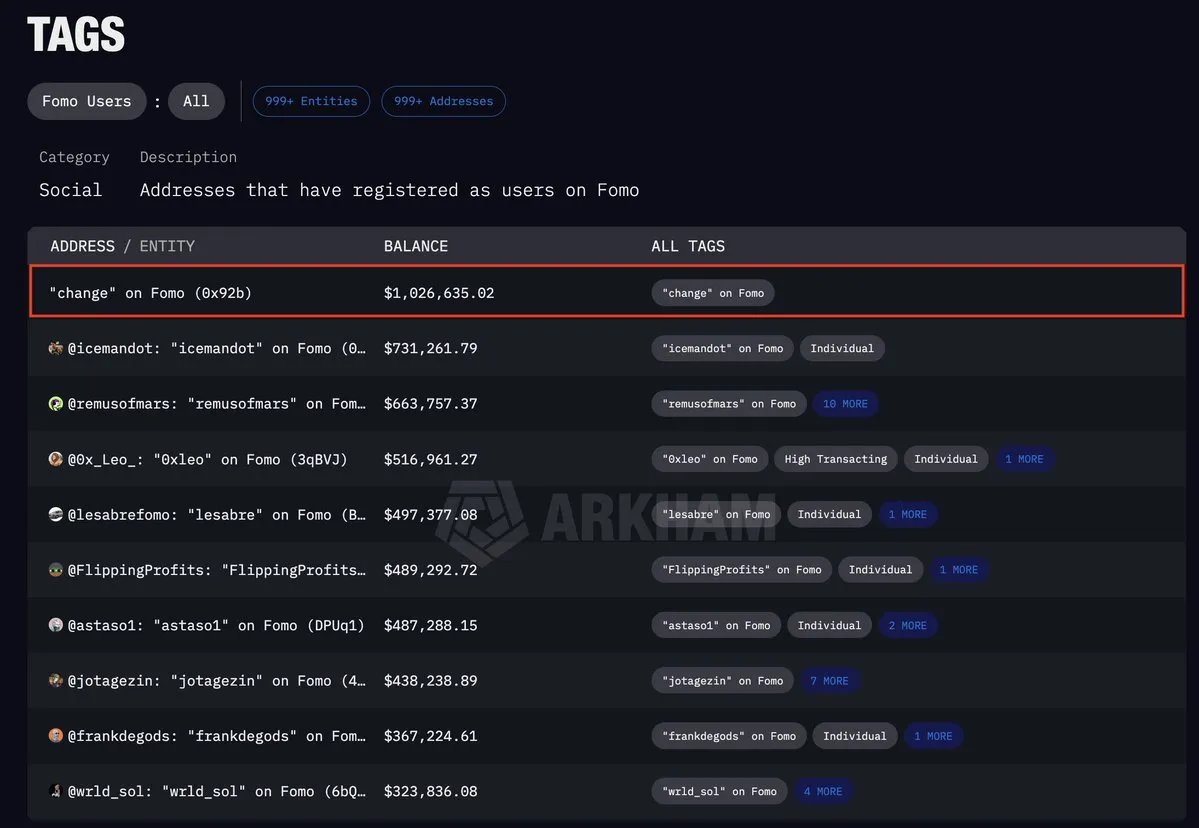Click the frankdegods avatar icon
Image resolution: width=1199 pixels, height=828 pixels.
(56, 736)
